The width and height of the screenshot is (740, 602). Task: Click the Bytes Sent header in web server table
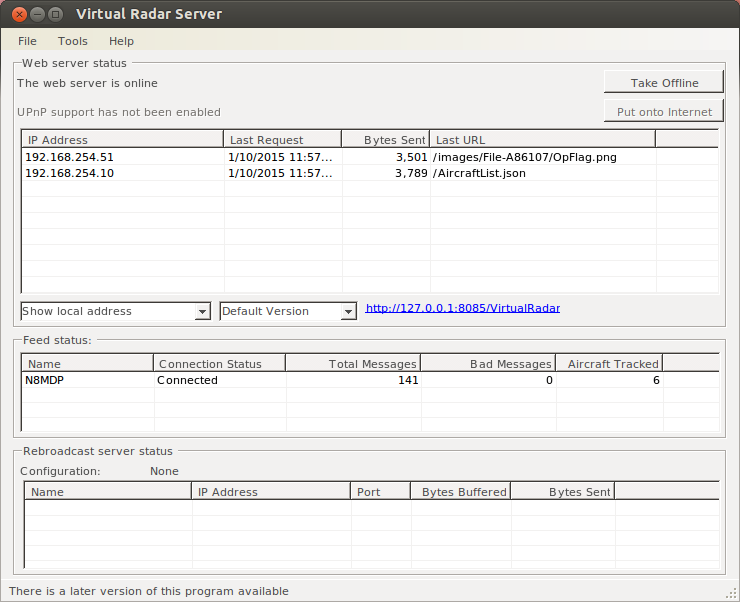(386, 140)
